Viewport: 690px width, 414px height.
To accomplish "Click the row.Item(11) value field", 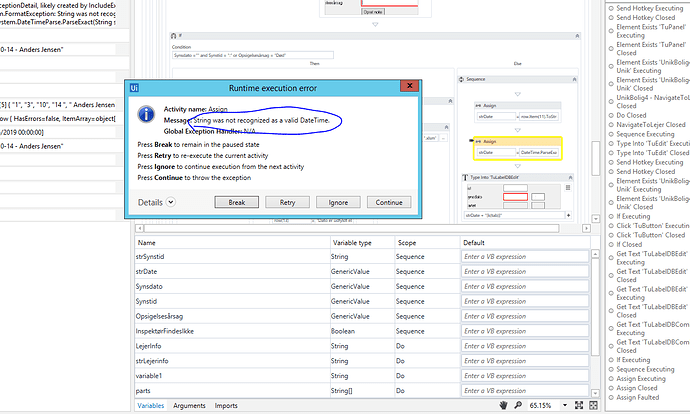I will pyautogui.click(x=539, y=117).
